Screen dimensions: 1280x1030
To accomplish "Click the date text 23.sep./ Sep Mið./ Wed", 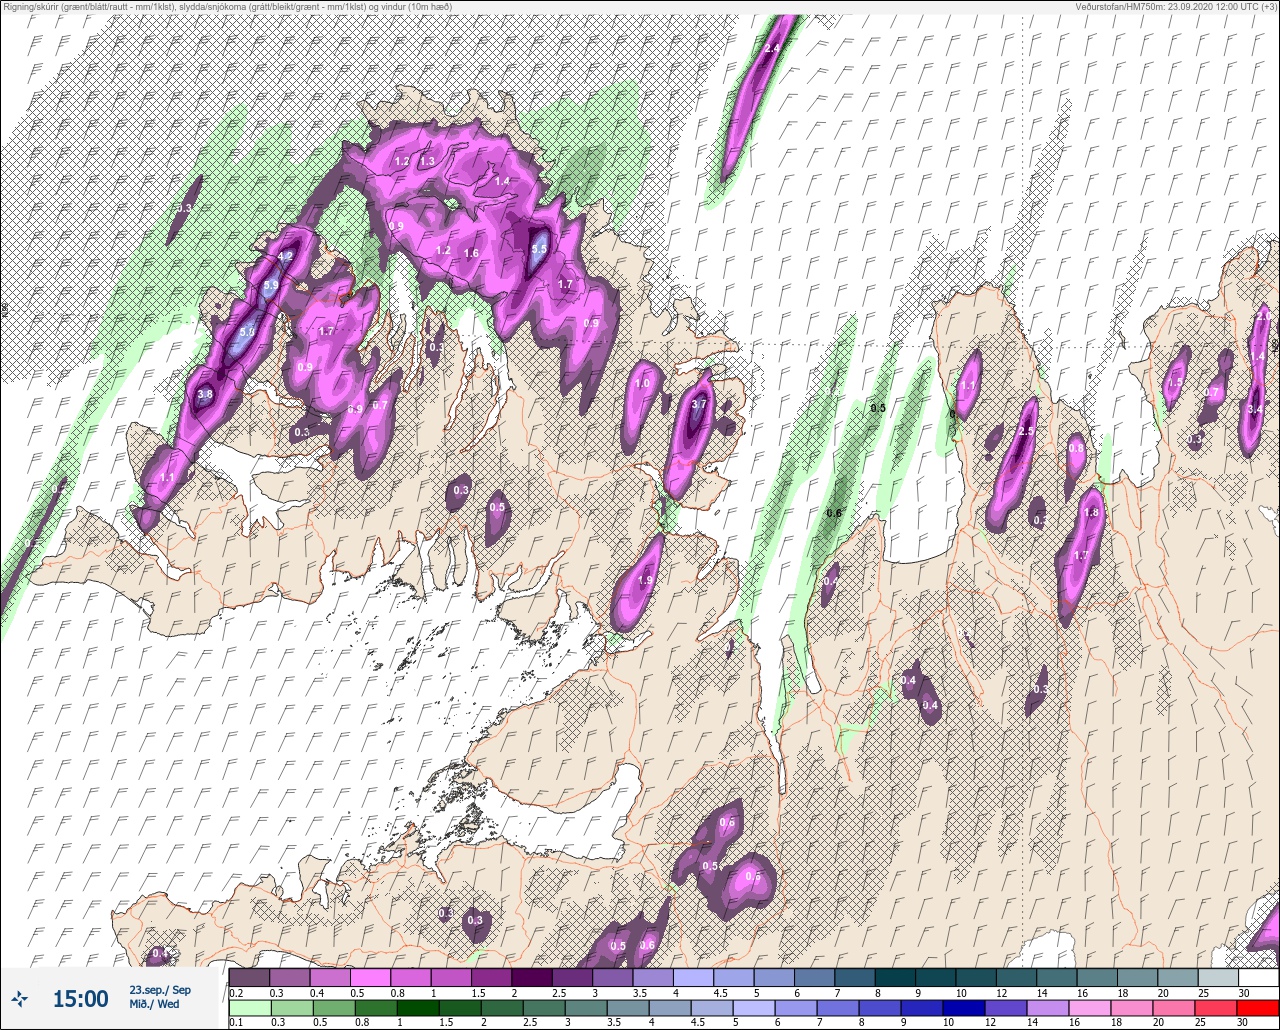I will 159,997.
